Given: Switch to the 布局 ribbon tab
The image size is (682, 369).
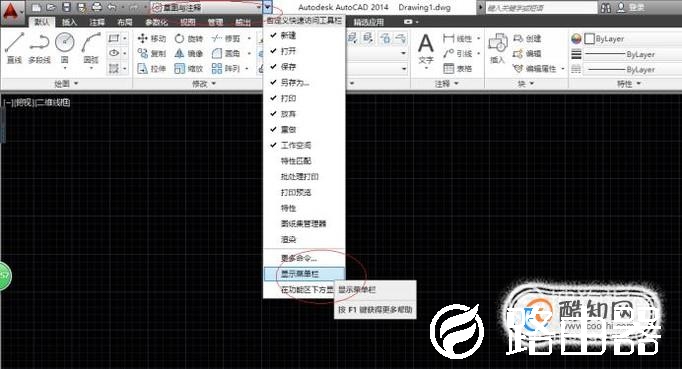Looking at the screenshot, I should [124, 22].
